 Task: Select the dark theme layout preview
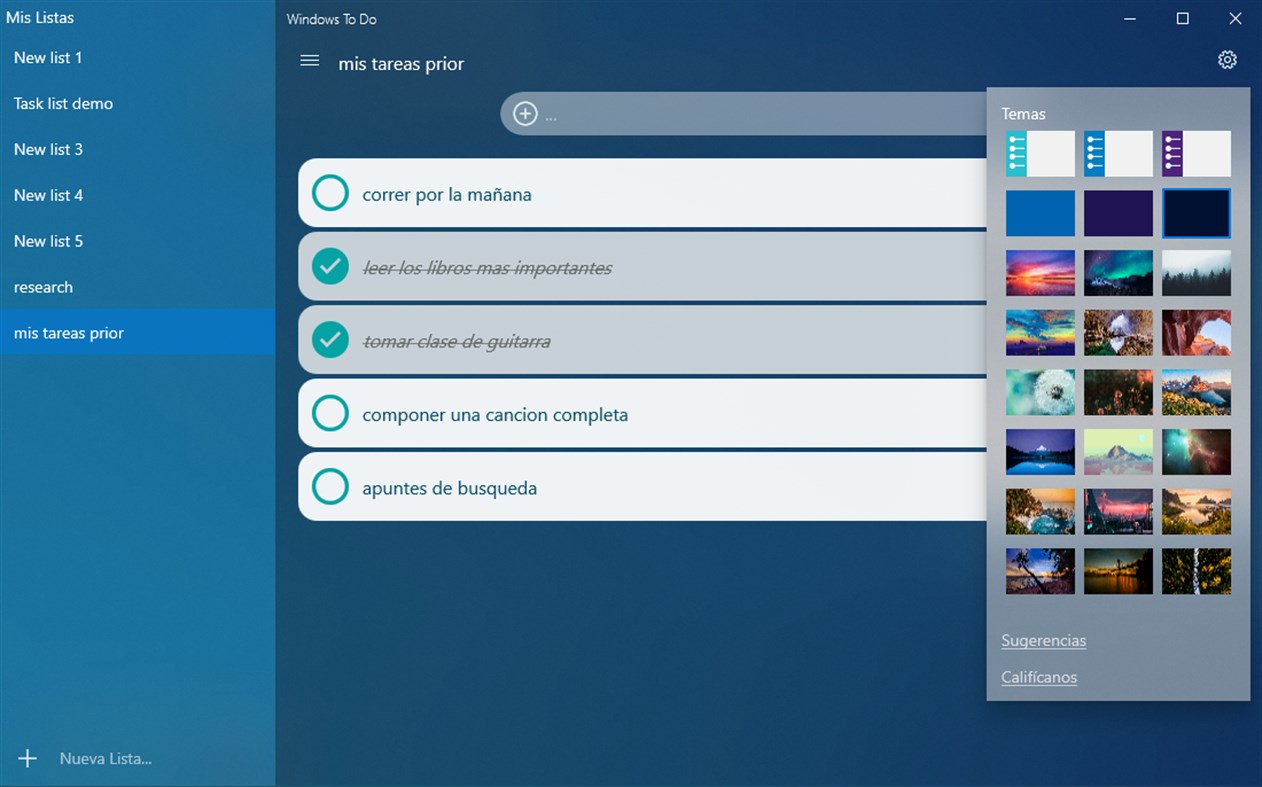pyautogui.click(x=1196, y=153)
